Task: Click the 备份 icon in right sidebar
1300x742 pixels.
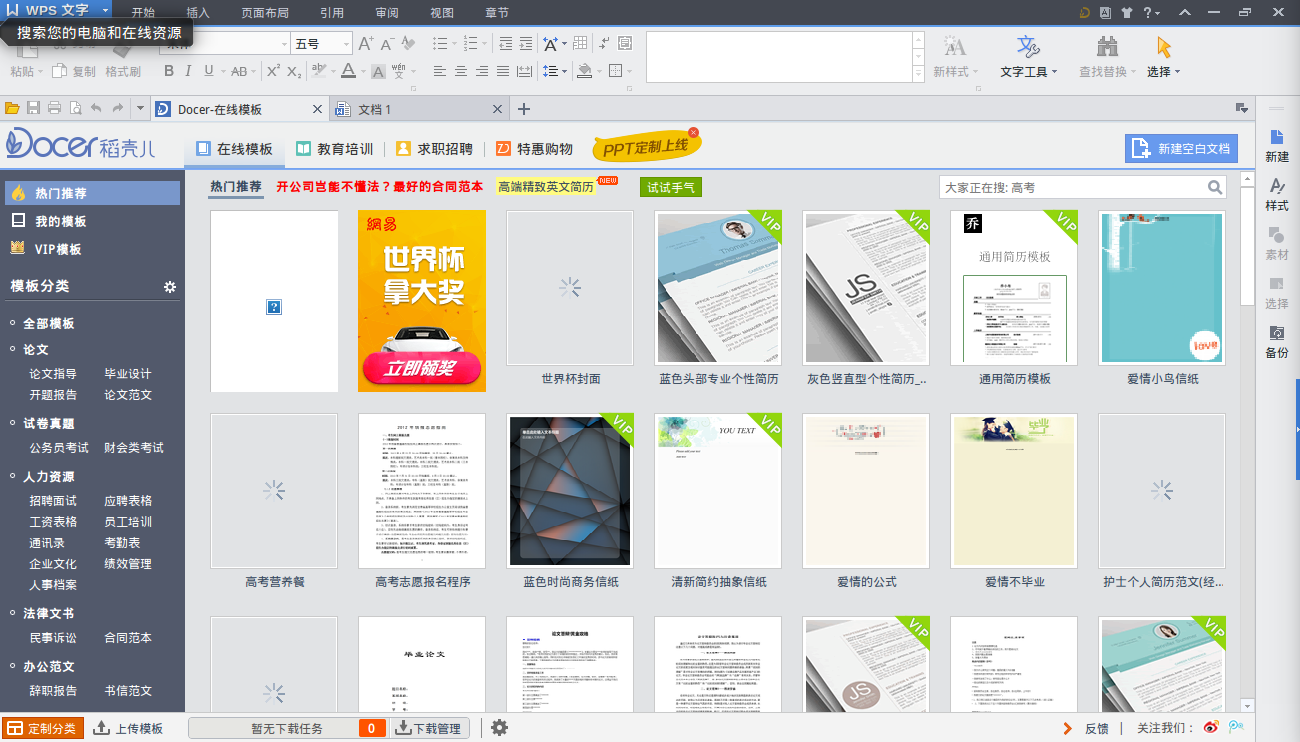Action: (1277, 342)
